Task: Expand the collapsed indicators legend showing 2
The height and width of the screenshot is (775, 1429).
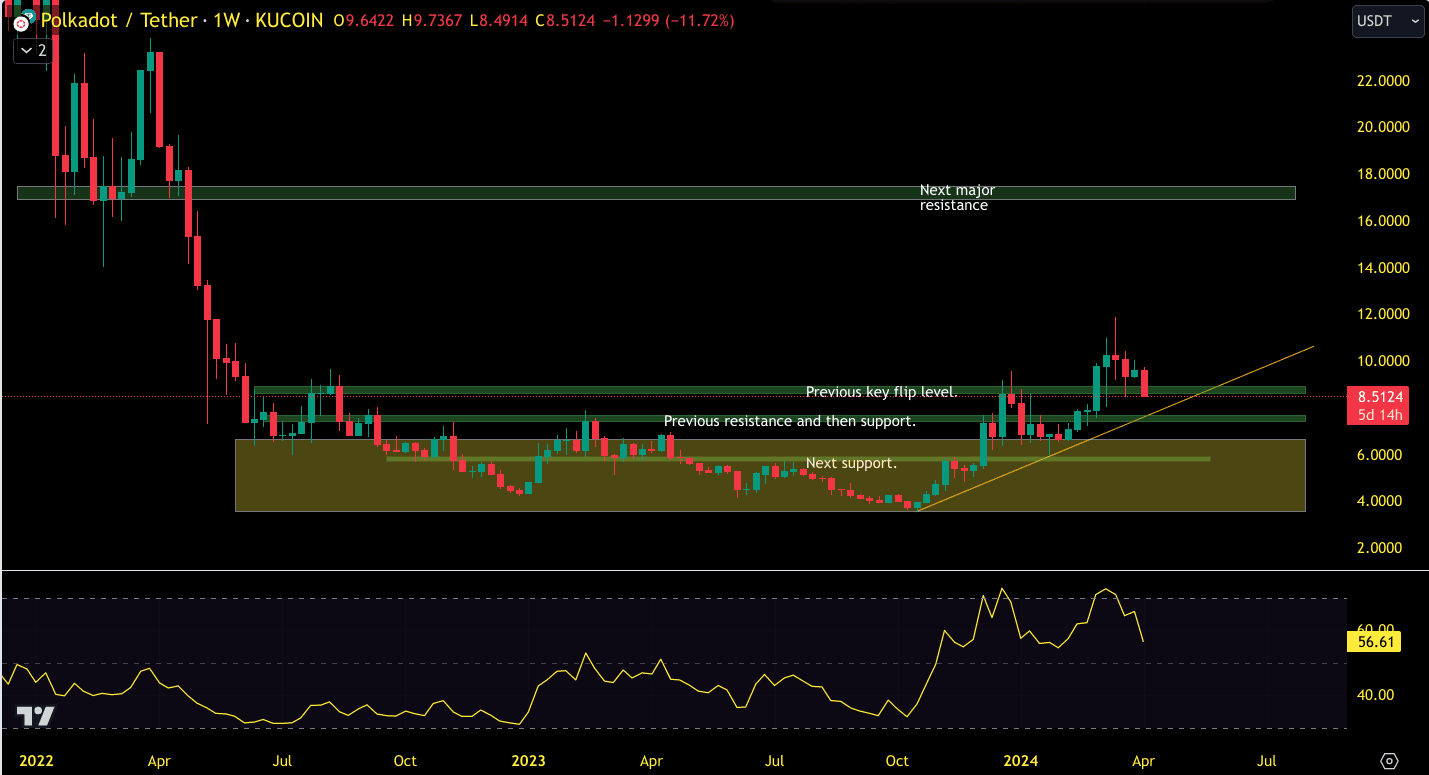Action: click(x=31, y=50)
